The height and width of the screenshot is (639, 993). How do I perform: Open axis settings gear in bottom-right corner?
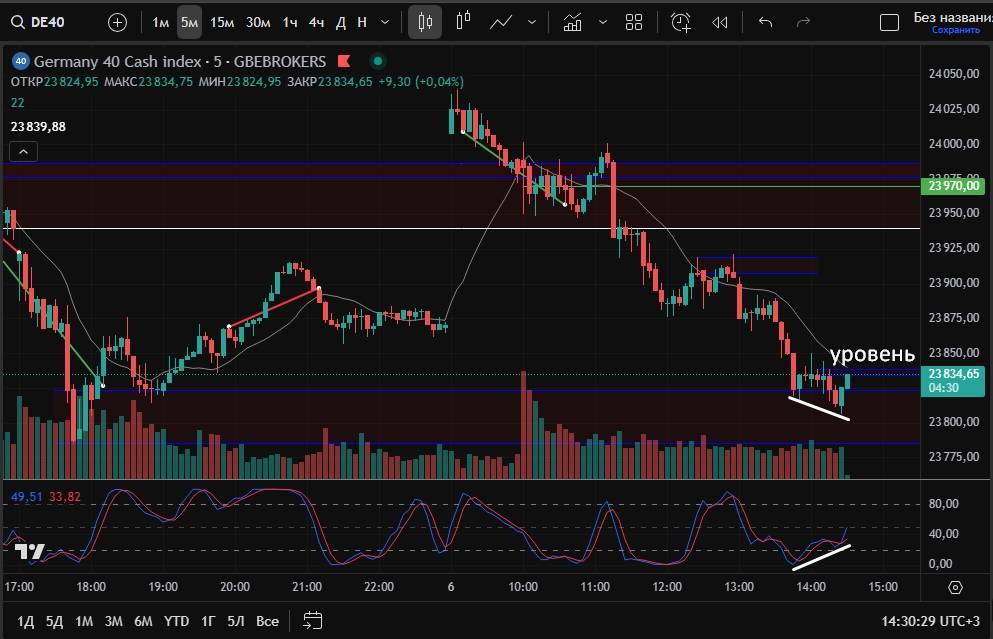click(955, 587)
